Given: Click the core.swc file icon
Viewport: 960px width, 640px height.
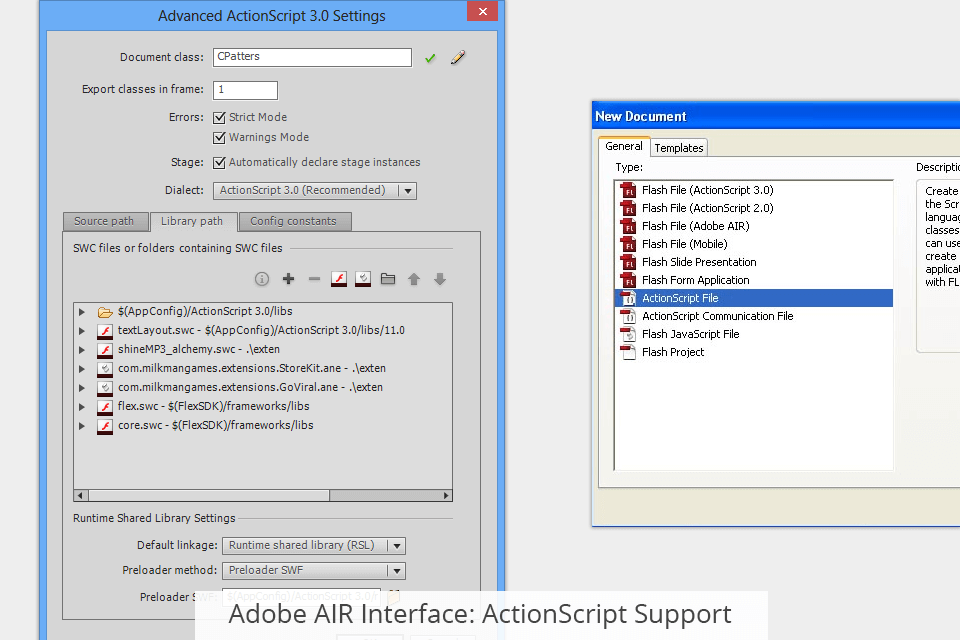Looking at the screenshot, I should (x=105, y=426).
